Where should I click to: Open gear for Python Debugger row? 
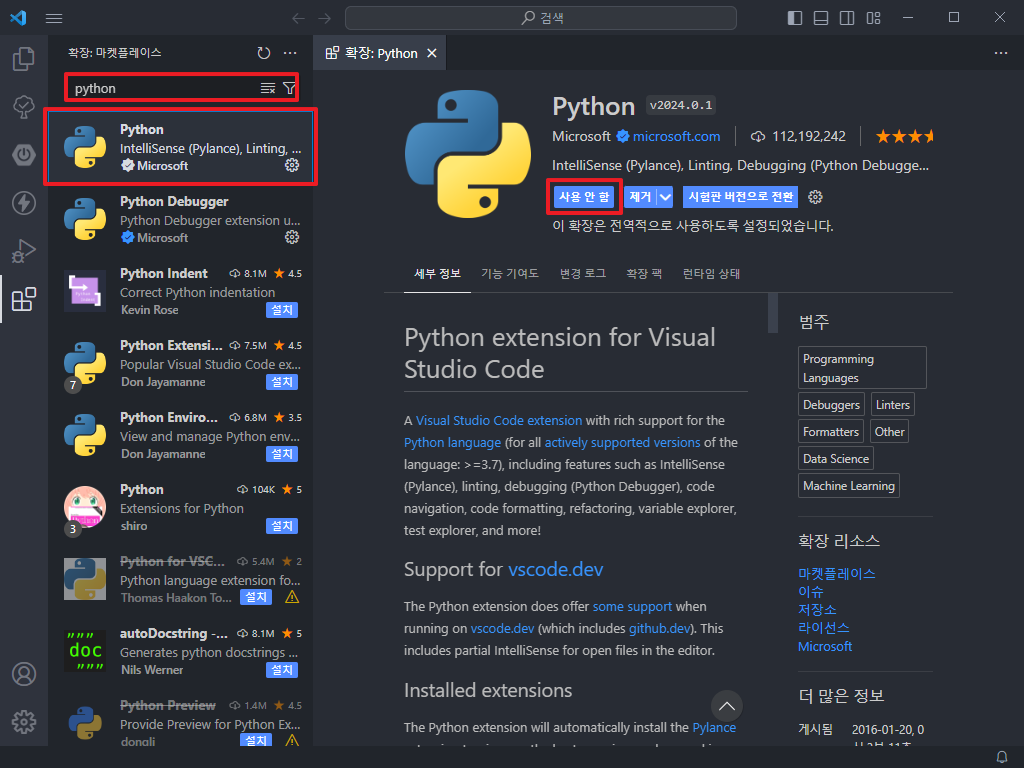[x=292, y=237]
